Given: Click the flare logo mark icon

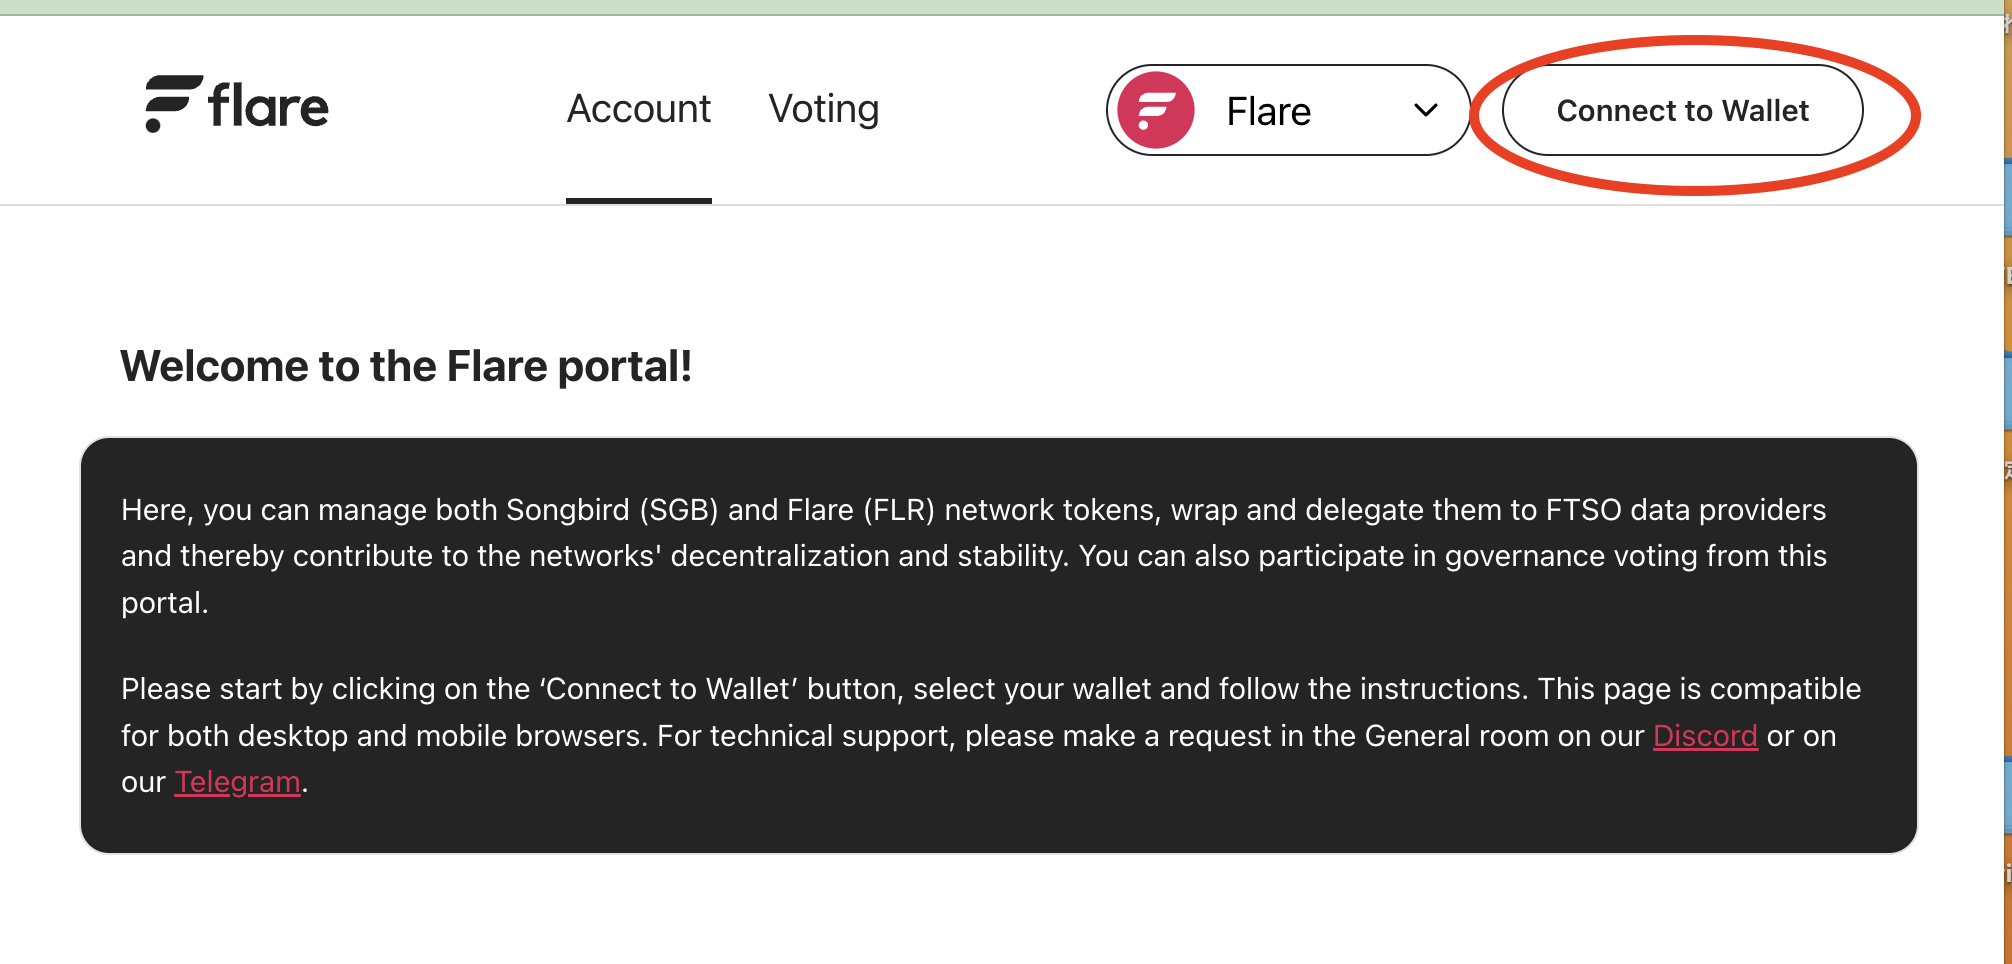Looking at the screenshot, I should point(172,103).
